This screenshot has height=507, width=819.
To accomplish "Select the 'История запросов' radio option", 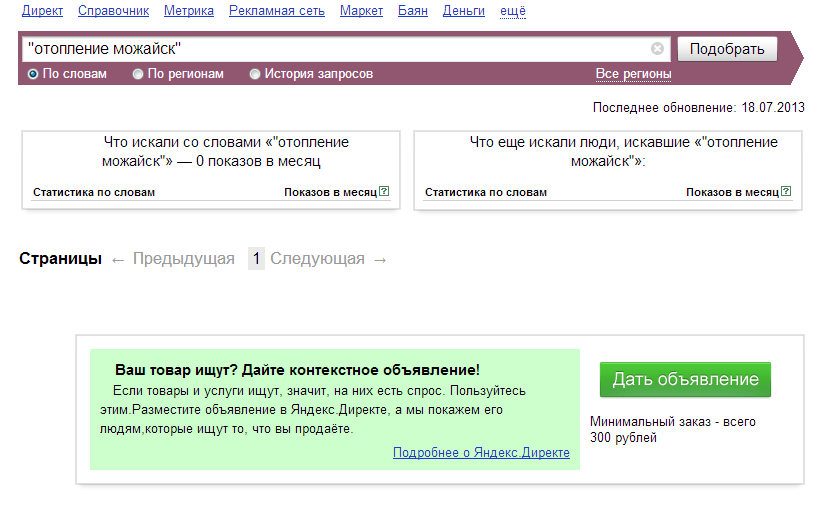I will click(255, 74).
